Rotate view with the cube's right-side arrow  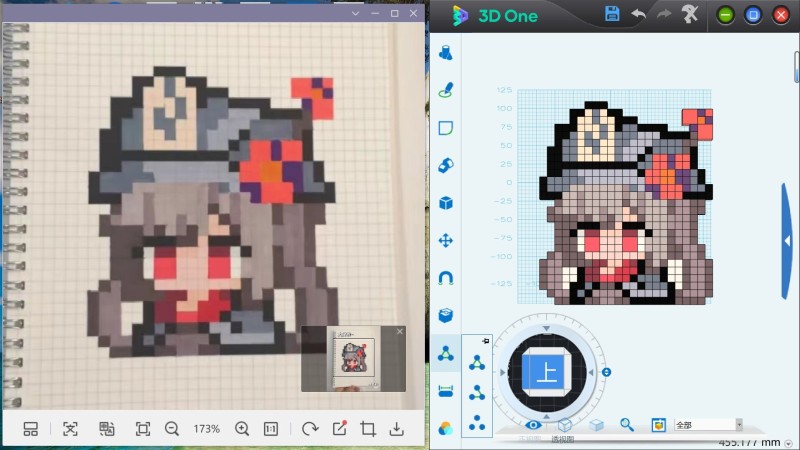[x=591, y=372]
